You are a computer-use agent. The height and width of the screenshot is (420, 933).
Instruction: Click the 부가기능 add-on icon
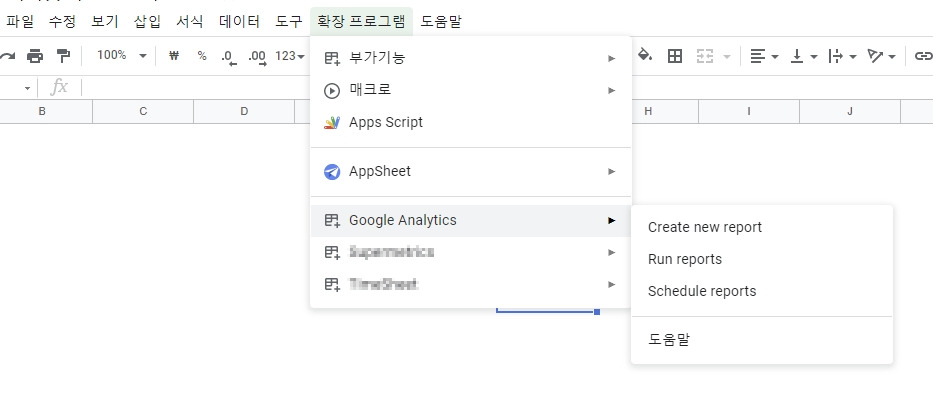click(x=331, y=58)
